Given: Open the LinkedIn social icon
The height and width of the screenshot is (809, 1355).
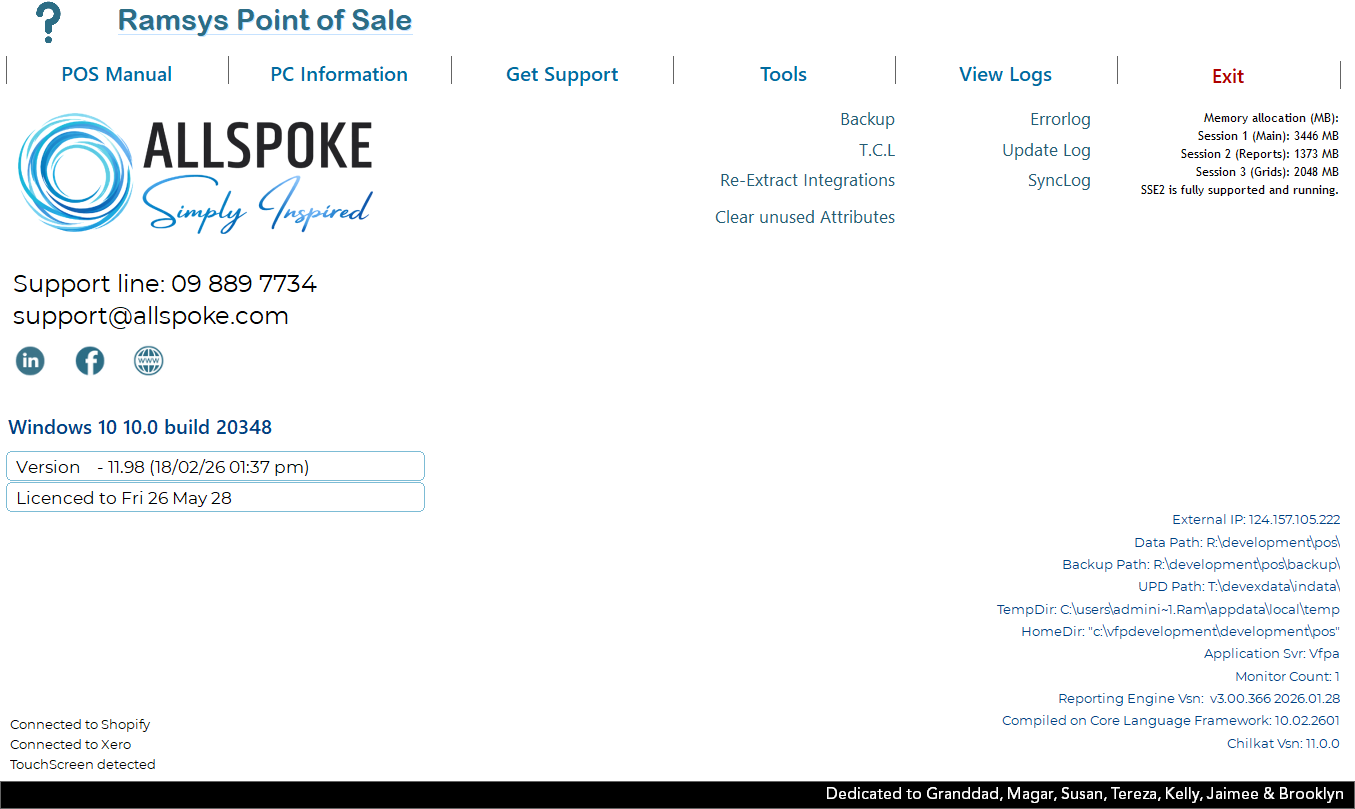Looking at the screenshot, I should click(30, 361).
